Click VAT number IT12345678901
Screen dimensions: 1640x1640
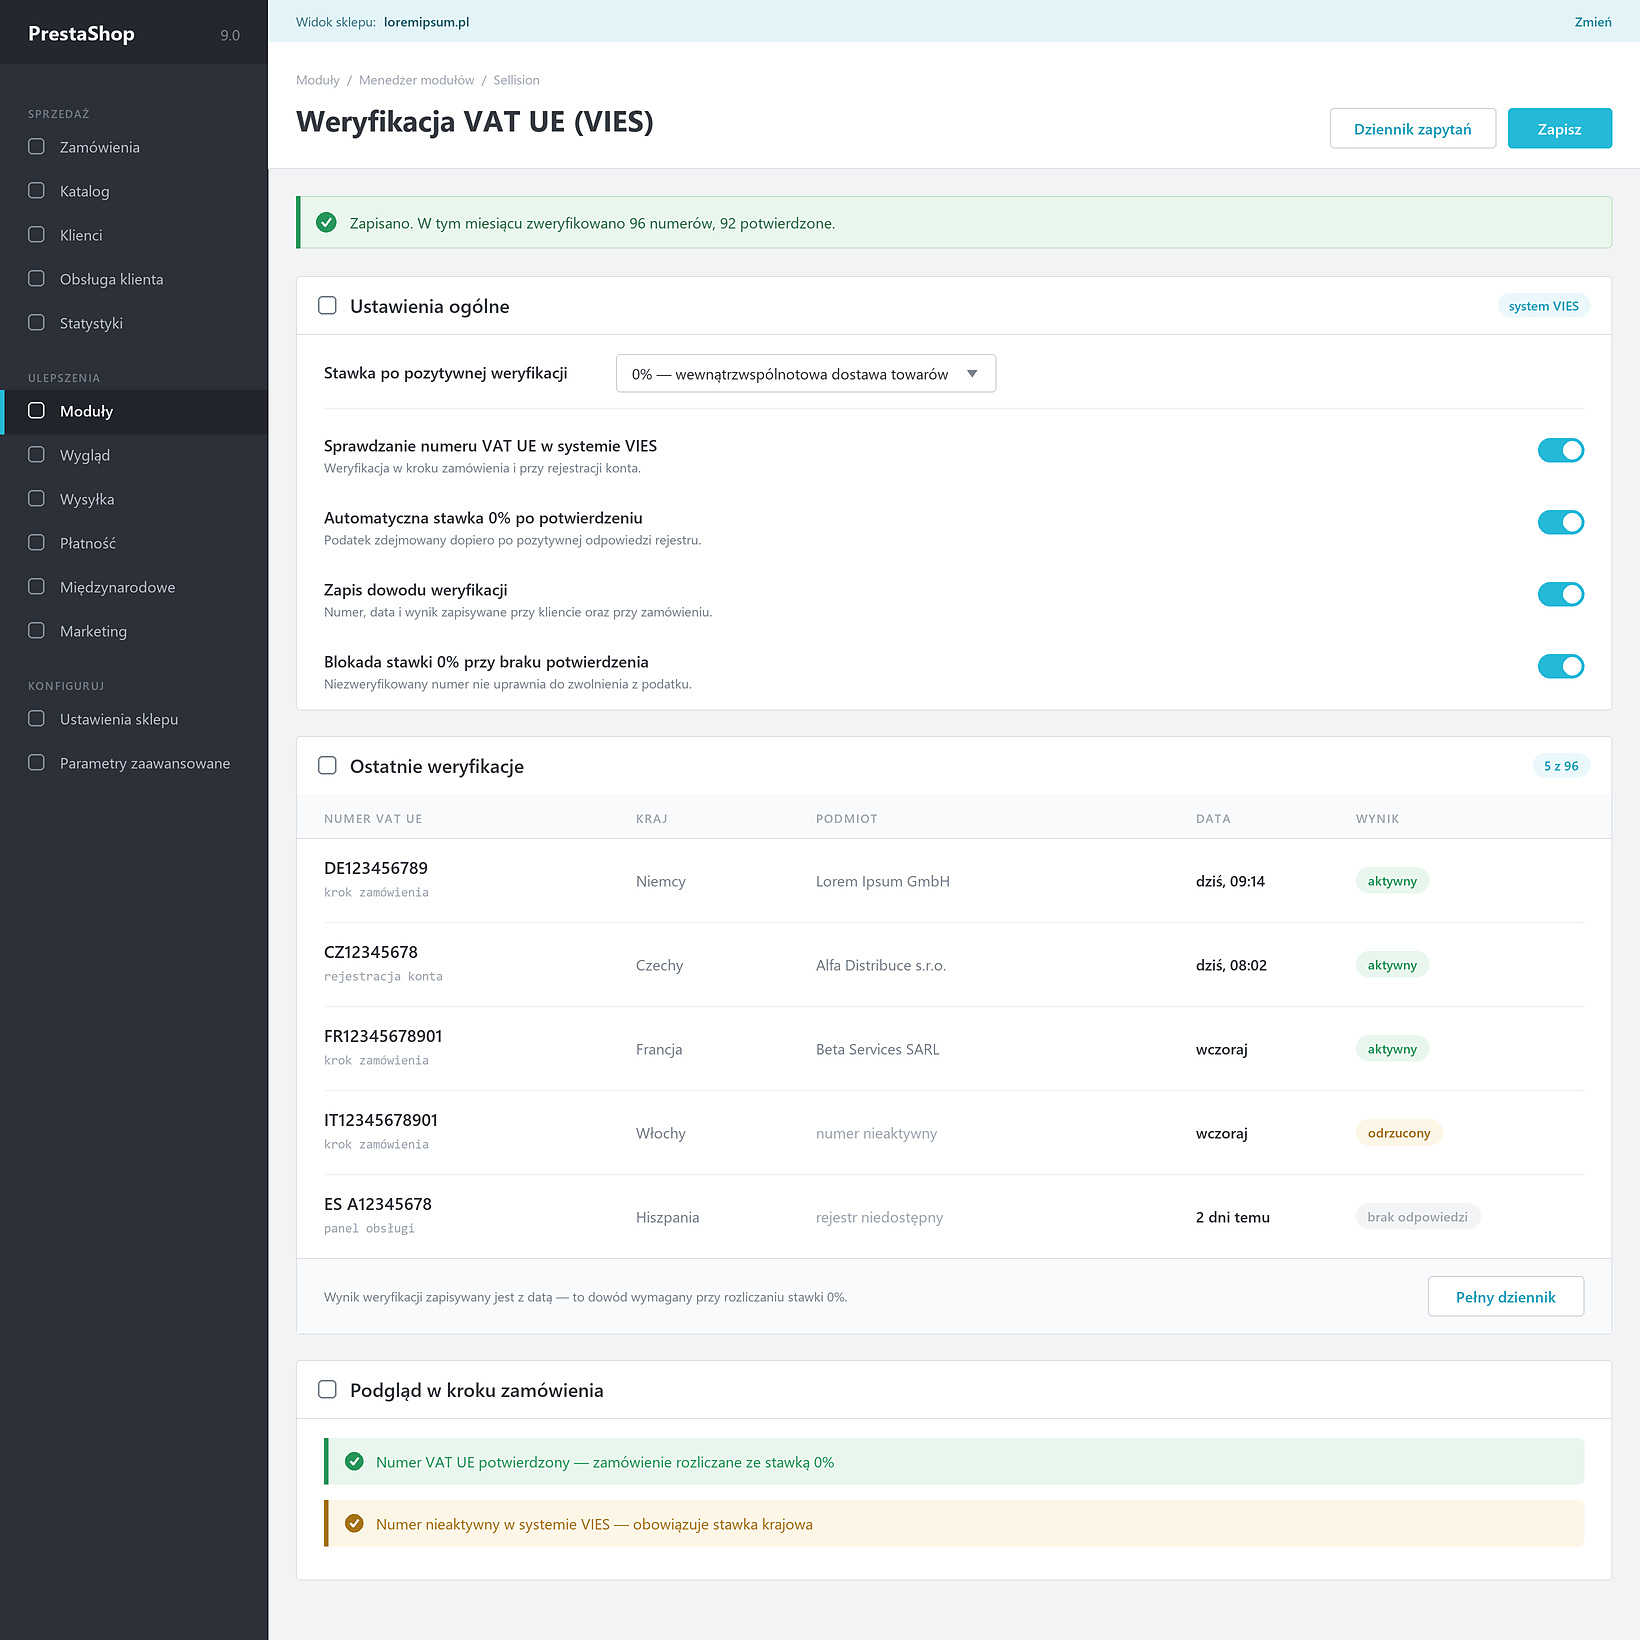380,1120
